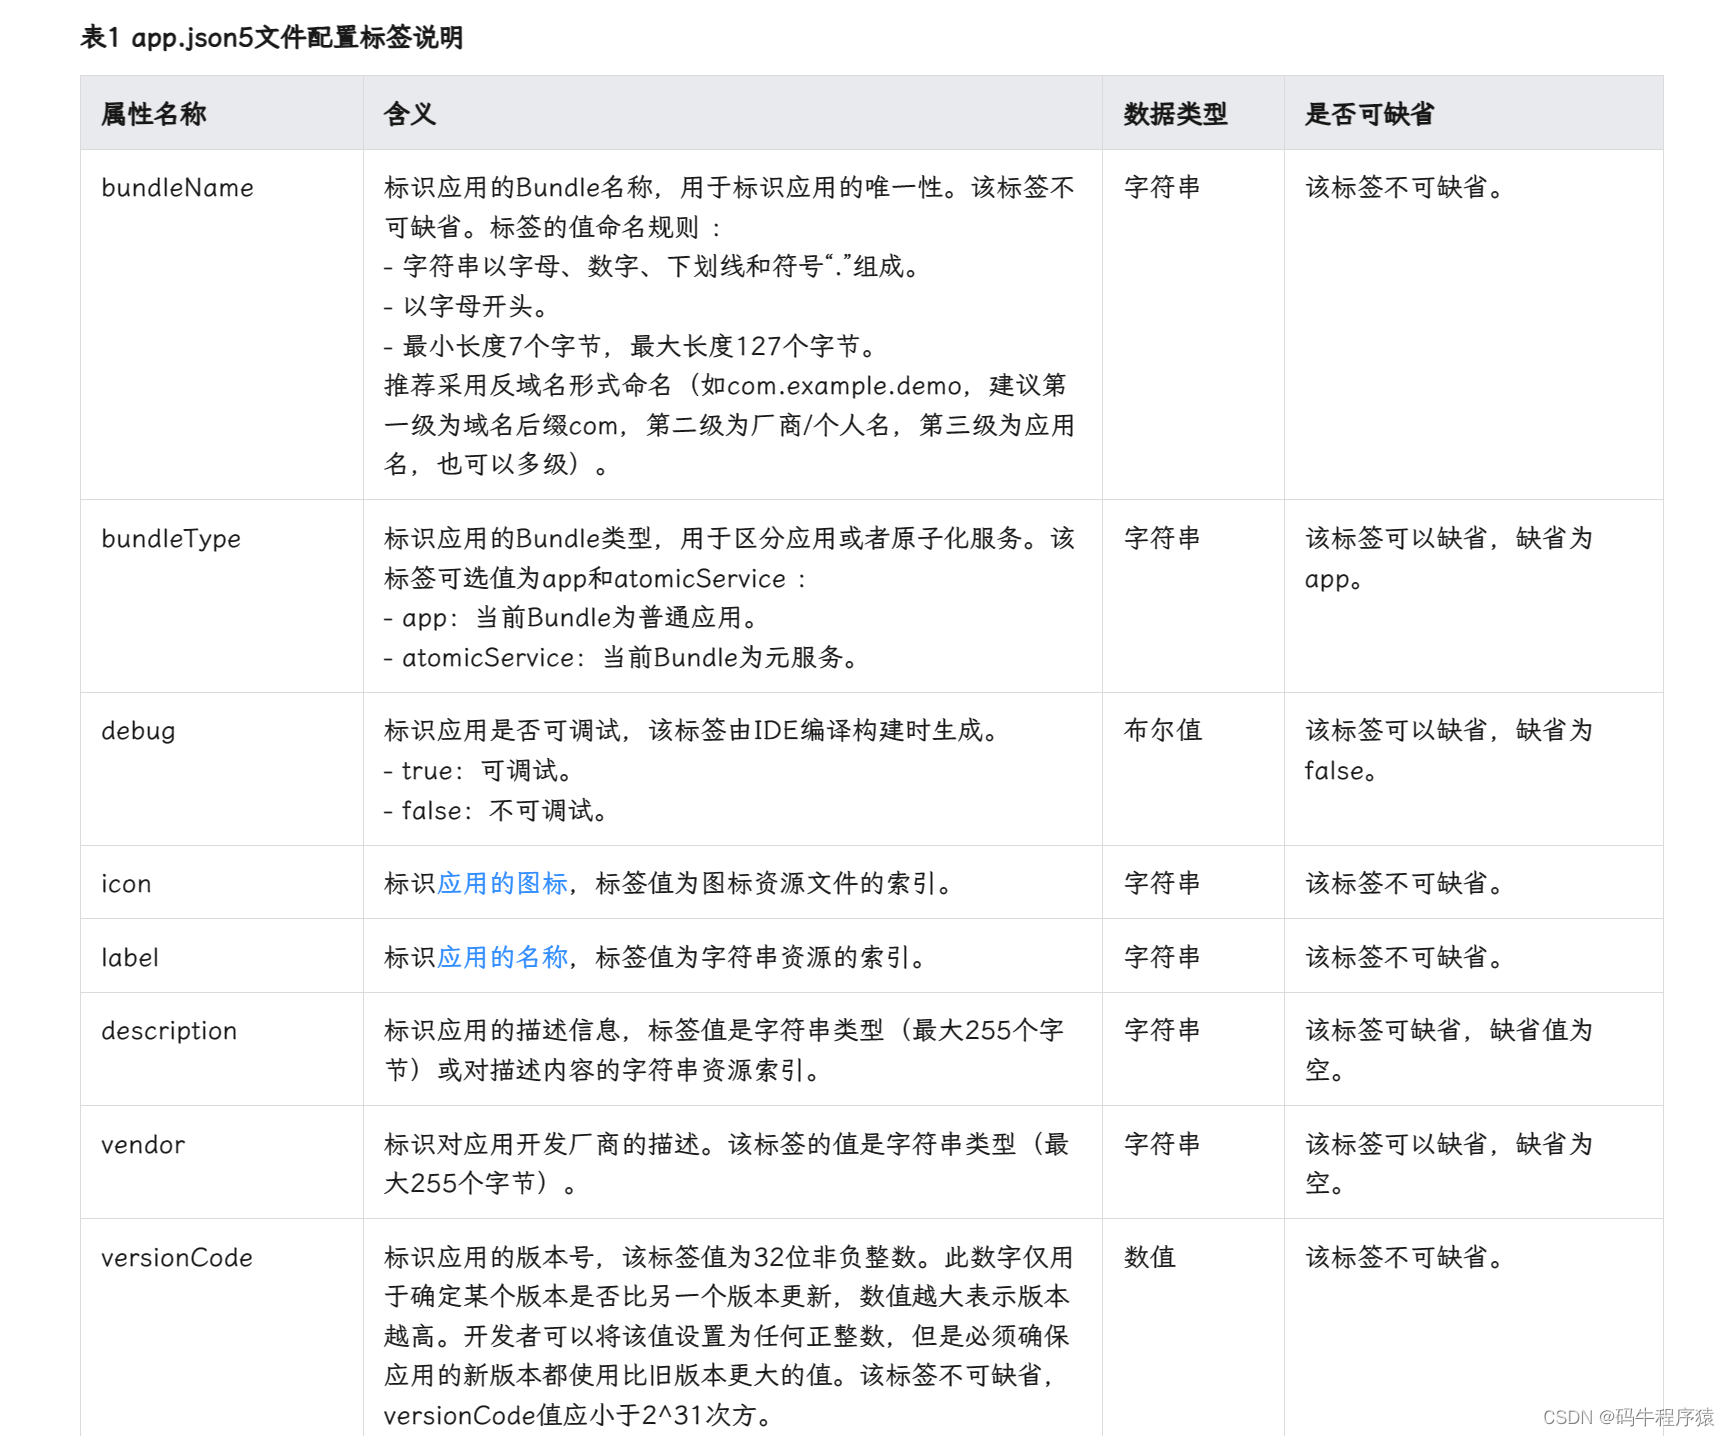Click the versionCode attribute cell
Screen dimensions: 1730x1436
click(x=177, y=1258)
